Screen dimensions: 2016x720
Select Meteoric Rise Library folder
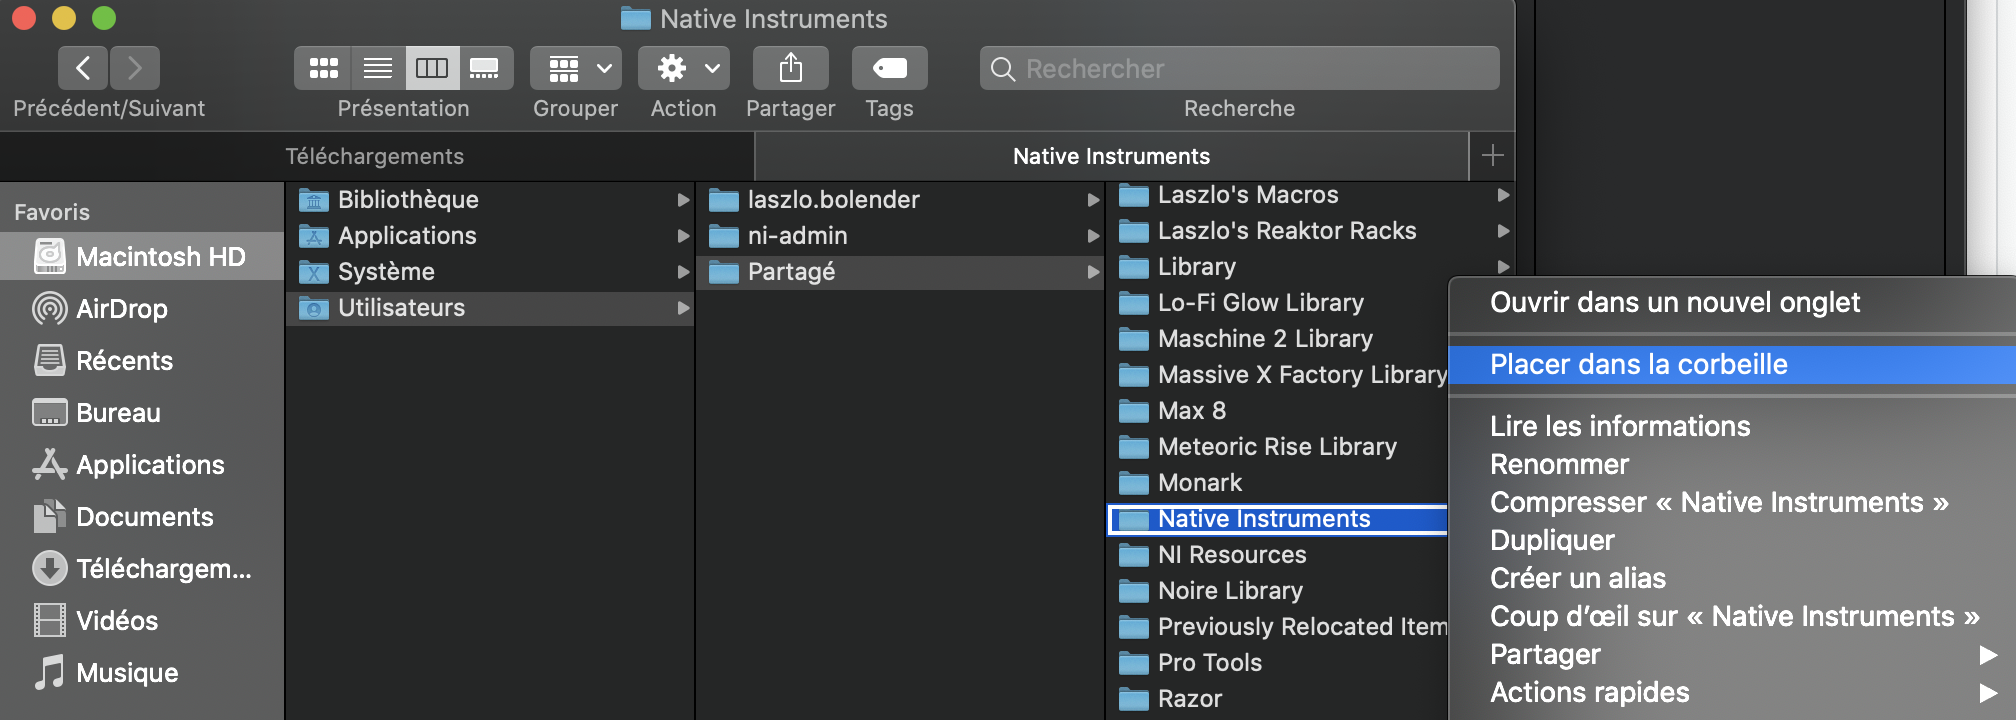coord(1278,447)
